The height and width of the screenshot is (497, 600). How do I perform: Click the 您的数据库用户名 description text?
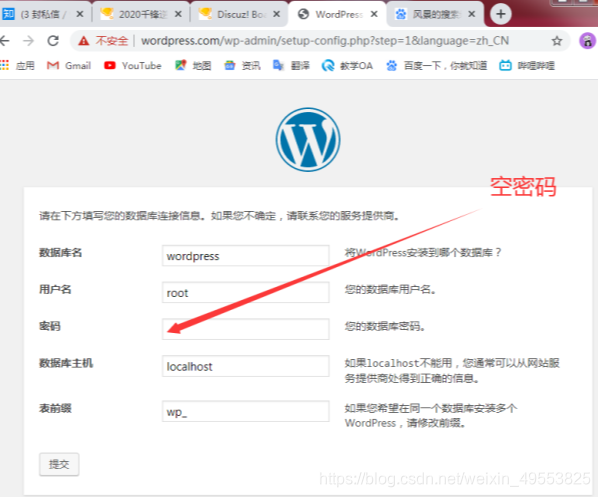(x=390, y=289)
